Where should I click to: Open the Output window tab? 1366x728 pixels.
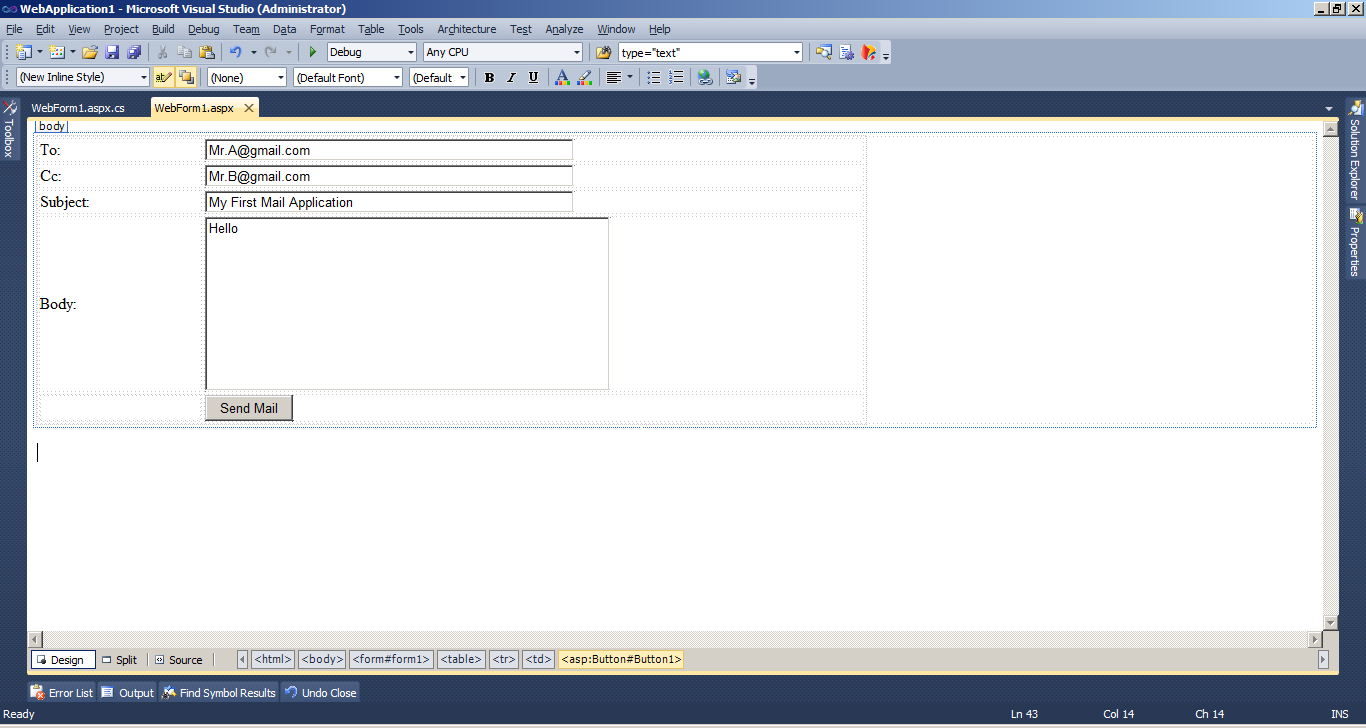128,692
